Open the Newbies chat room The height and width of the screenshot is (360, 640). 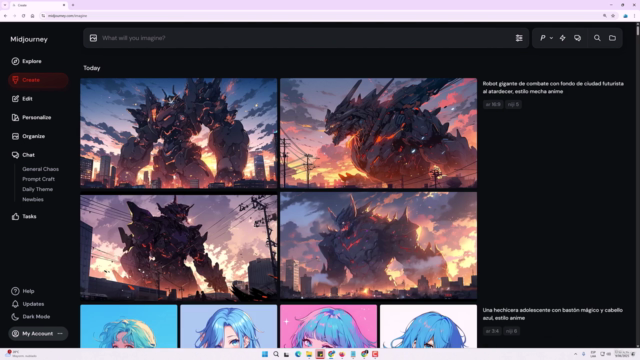[33, 200]
